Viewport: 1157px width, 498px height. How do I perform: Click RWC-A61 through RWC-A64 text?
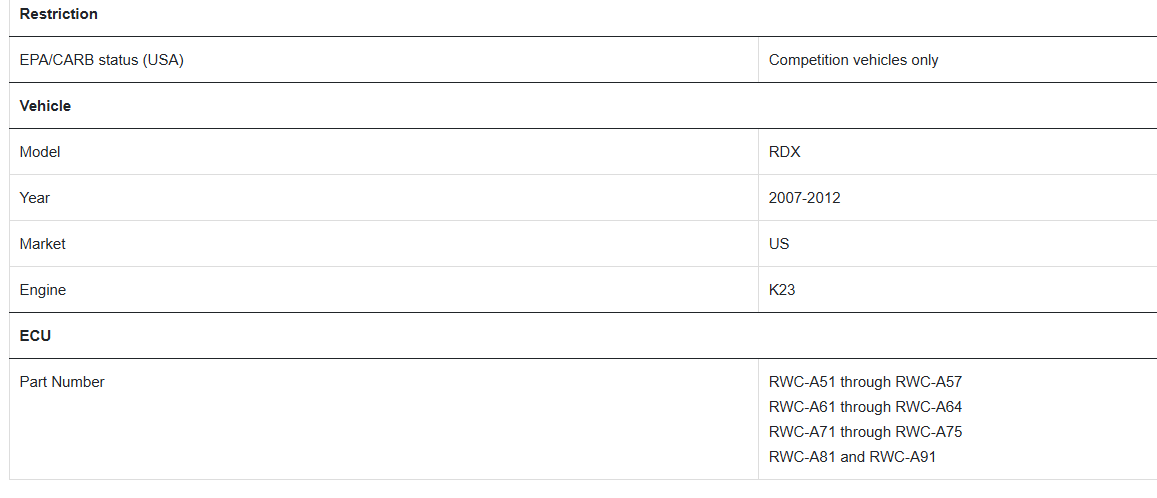coord(866,407)
